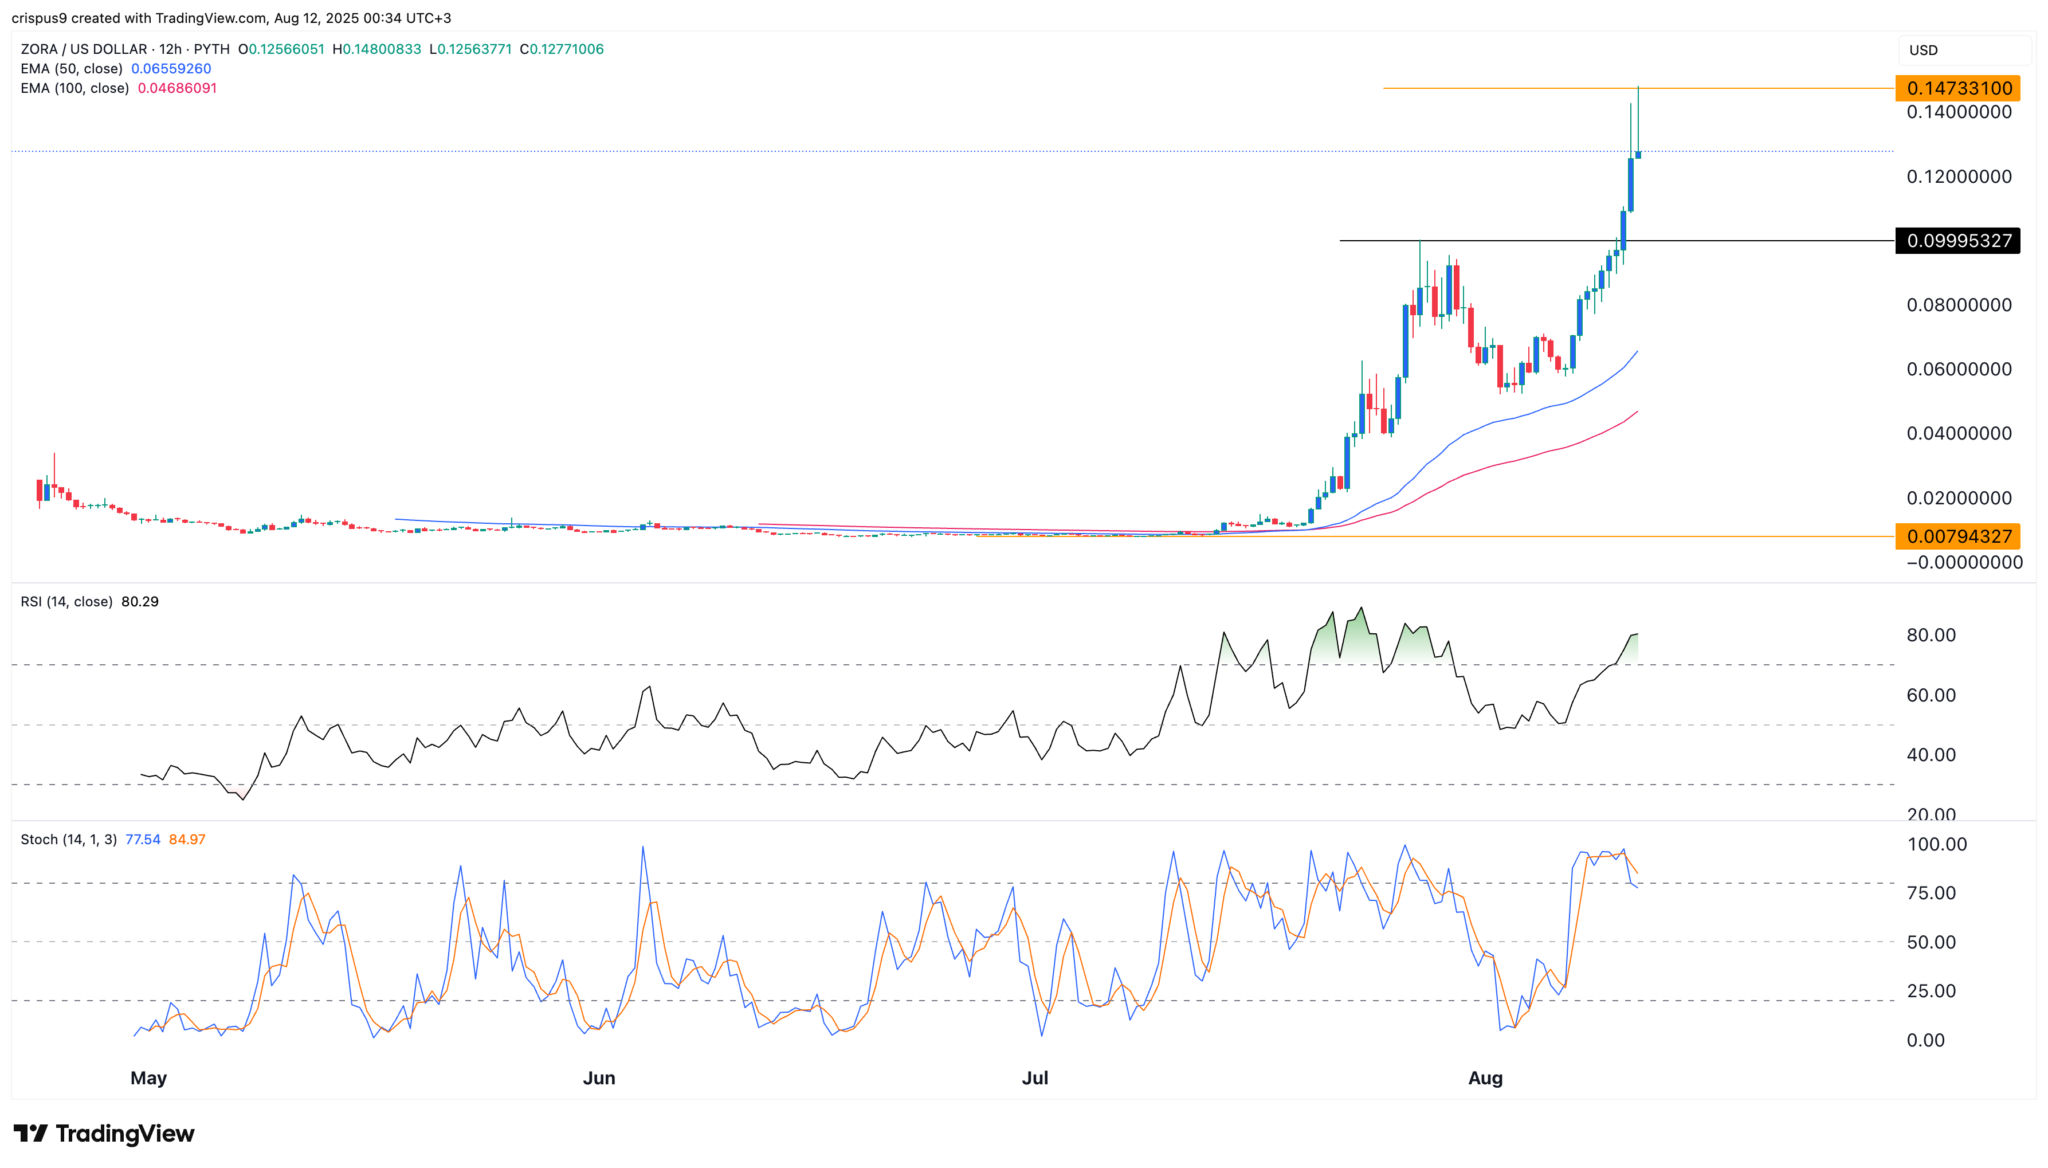This screenshot has width=2048, height=1168.
Task: Select the RSI (14, close) indicator label
Action: pyautogui.click(x=66, y=602)
